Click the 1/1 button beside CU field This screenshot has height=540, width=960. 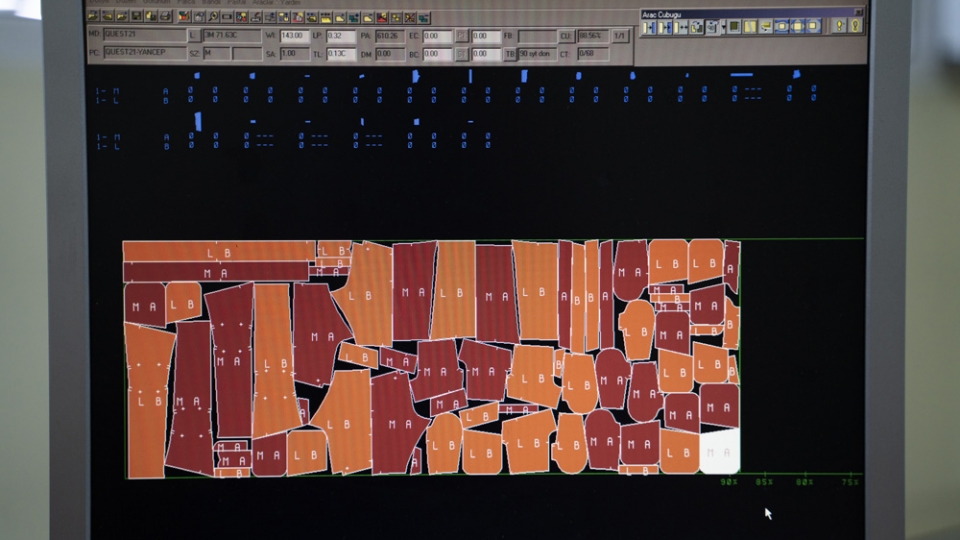pyautogui.click(x=620, y=36)
